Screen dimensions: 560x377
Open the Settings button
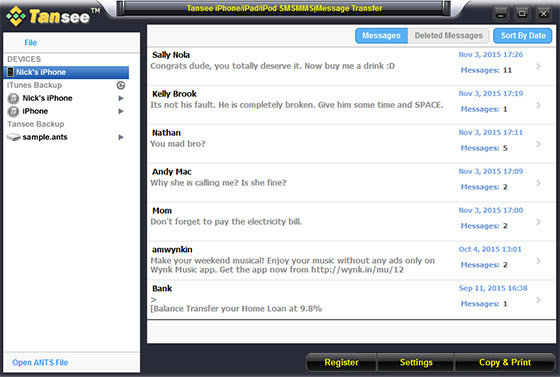[416, 362]
